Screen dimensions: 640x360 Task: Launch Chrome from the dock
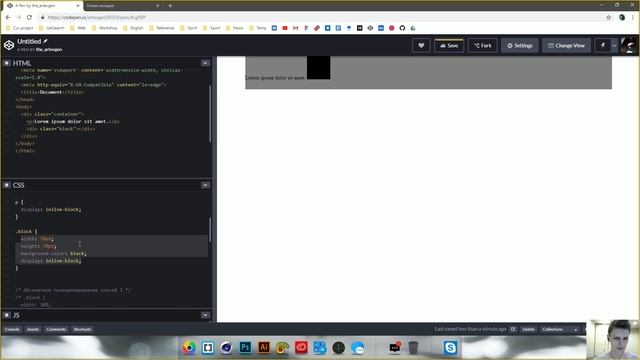pos(189,347)
